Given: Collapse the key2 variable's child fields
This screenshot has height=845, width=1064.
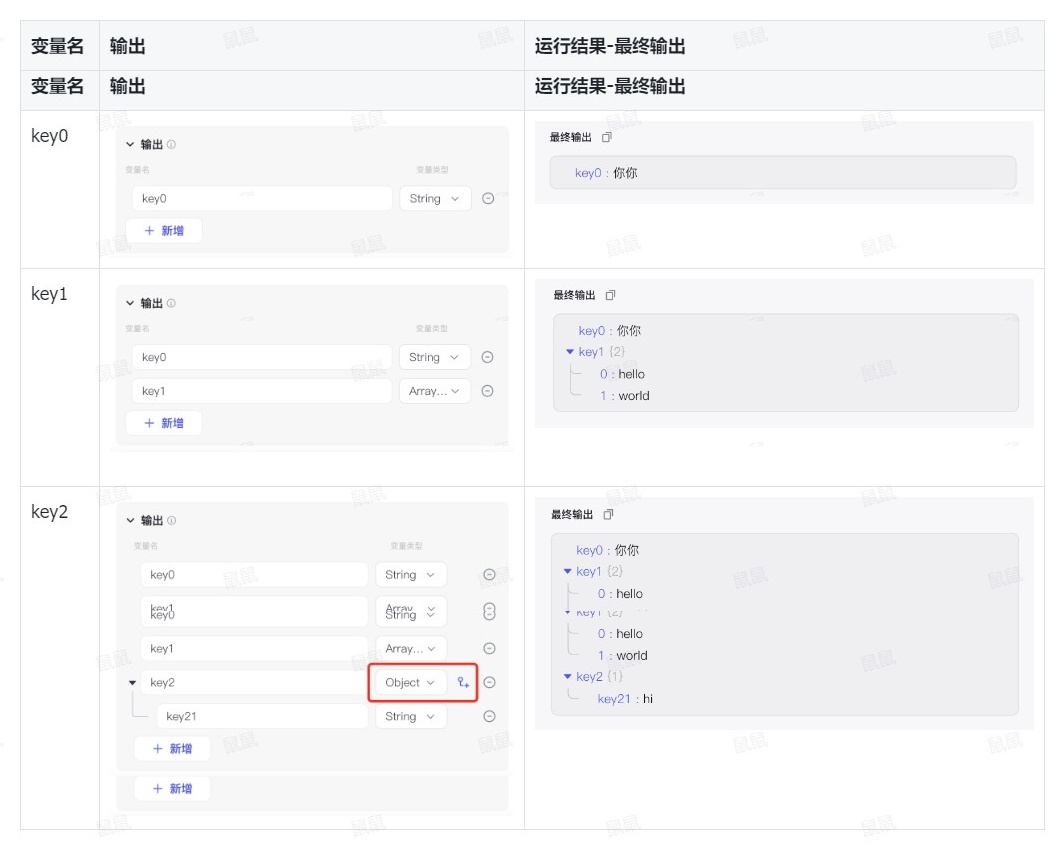Looking at the screenshot, I should [132, 683].
